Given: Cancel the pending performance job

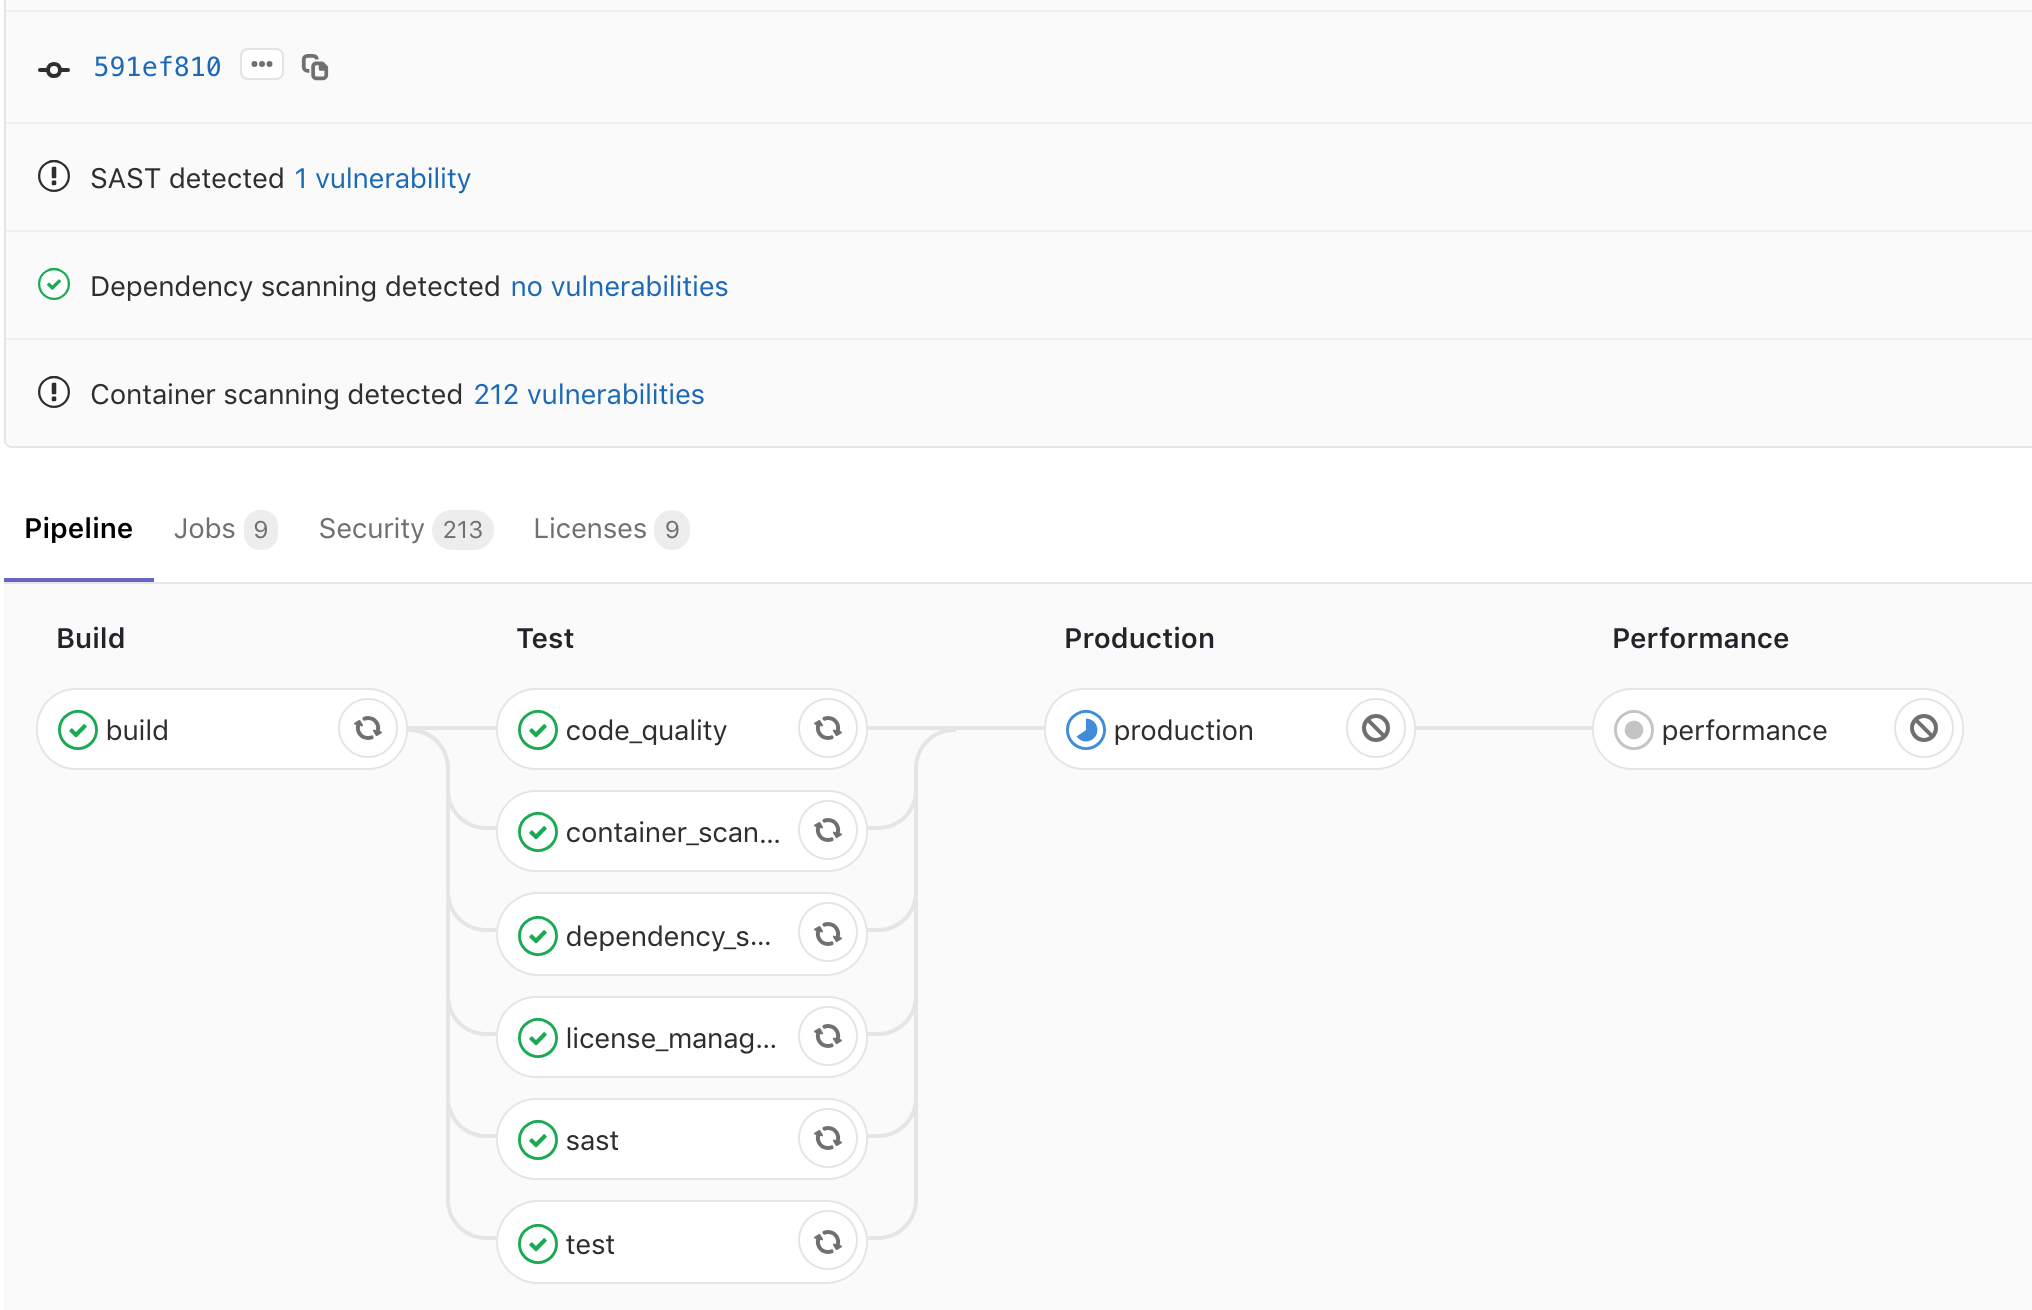Looking at the screenshot, I should click(1922, 729).
